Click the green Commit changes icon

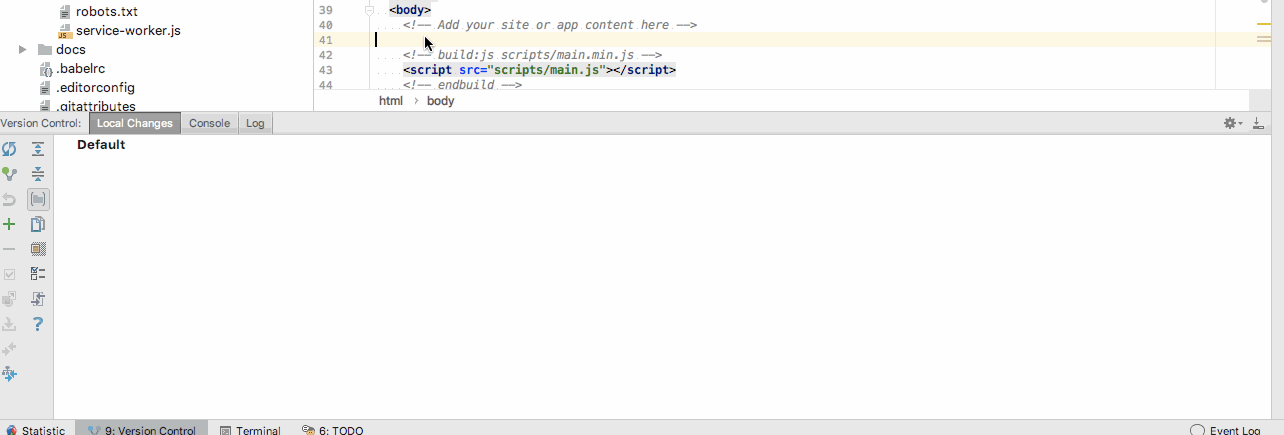coord(9,174)
